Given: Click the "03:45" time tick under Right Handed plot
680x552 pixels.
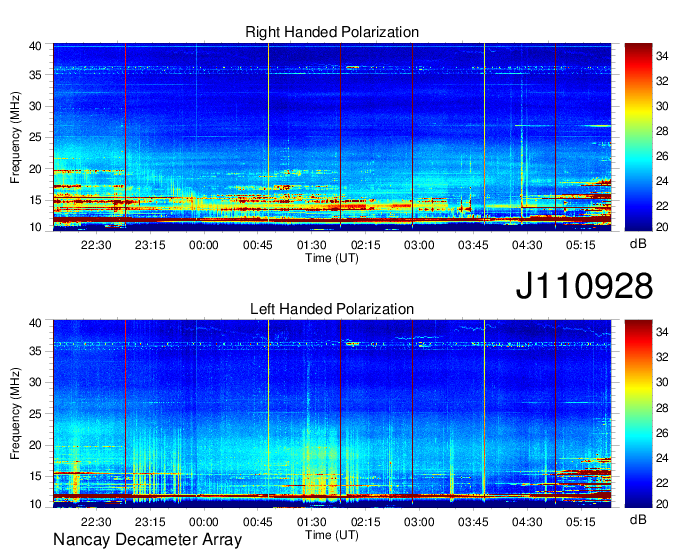Looking at the screenshot, I should (x=473, y=245).
